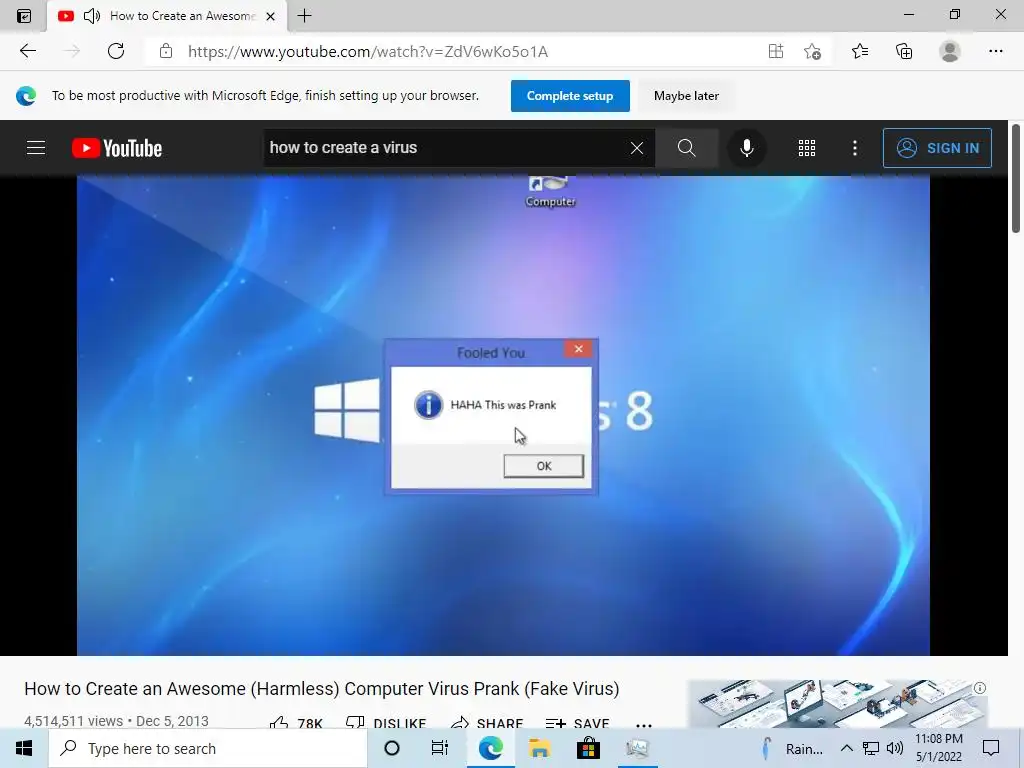The image size is (1024, 768).
Task: Close the YouTube tab
Action: coord(270,16)
